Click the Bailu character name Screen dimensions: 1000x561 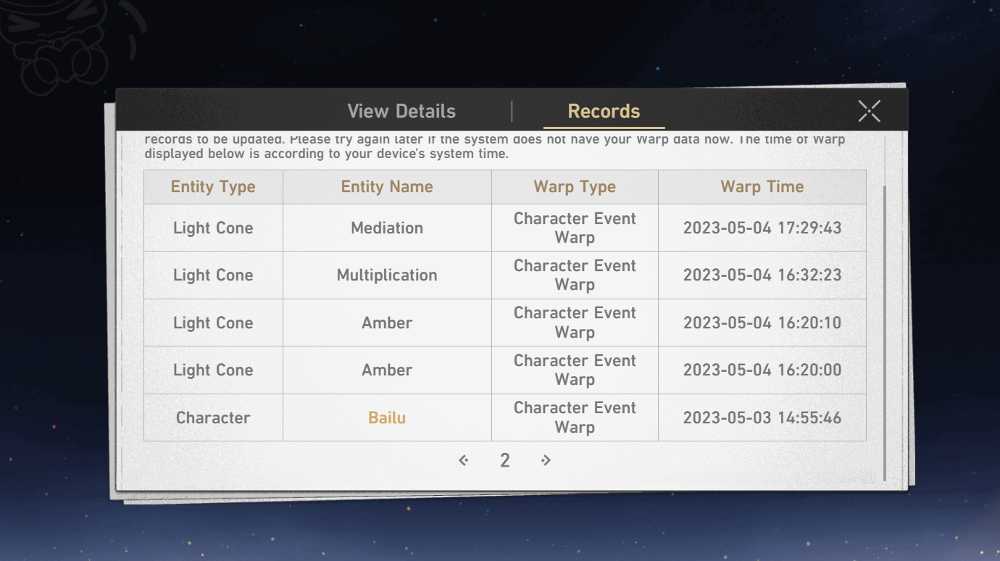coord(386,418)
